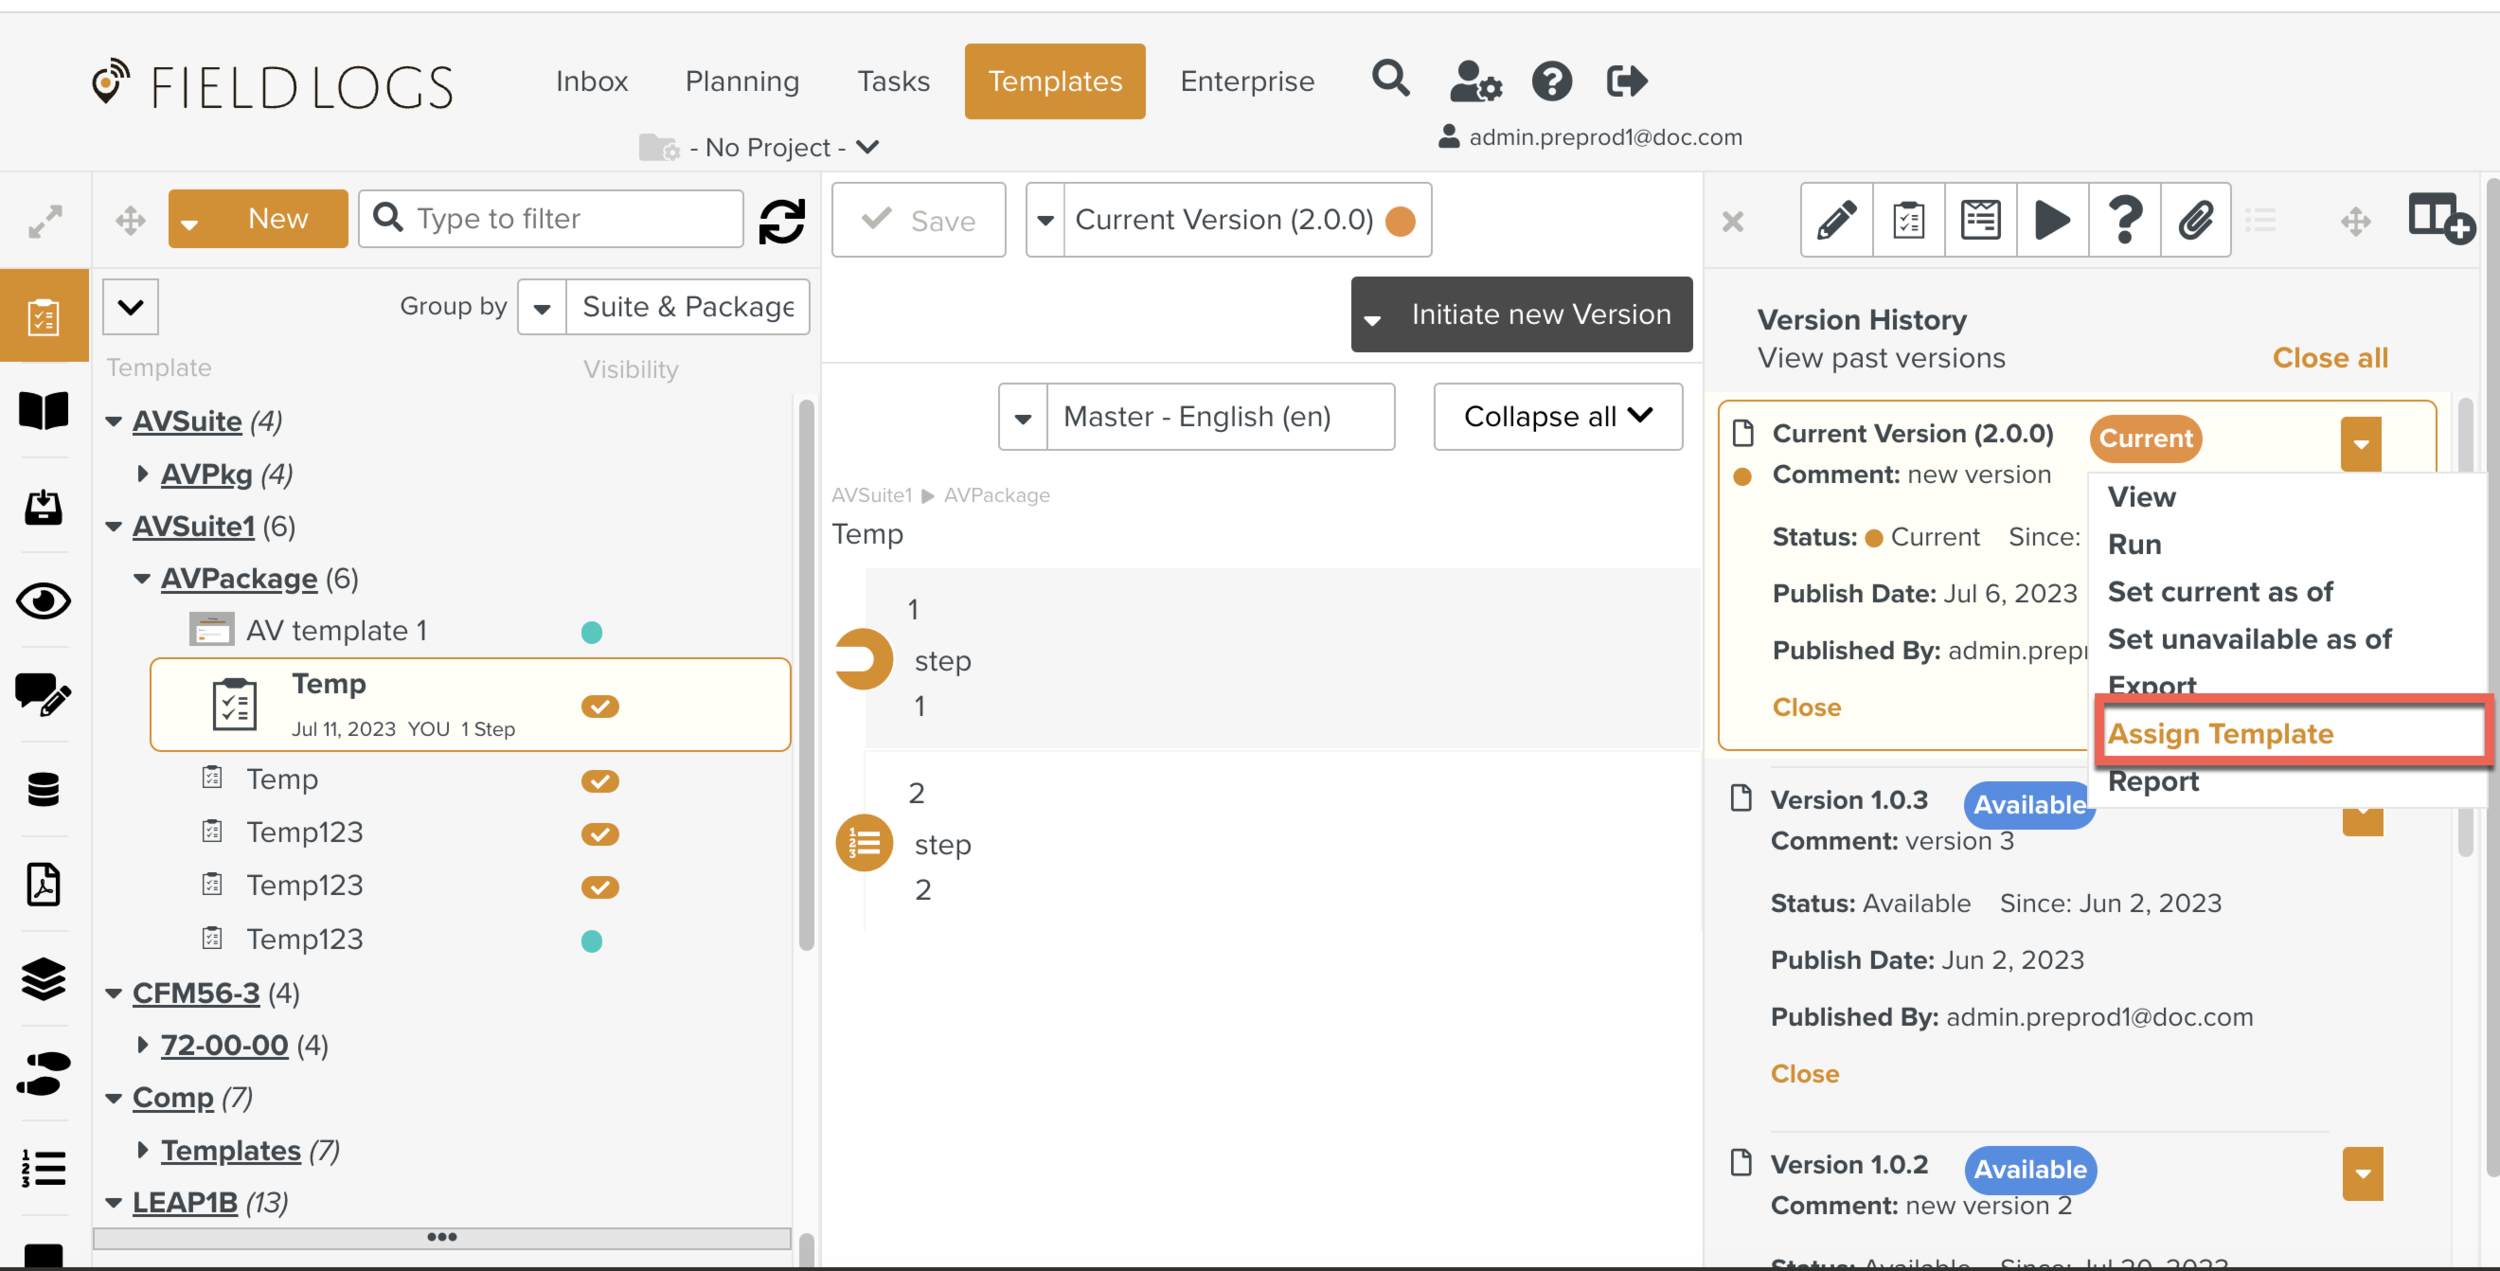This screenshot has height=1271, width=2500.
Task: Click the paperclip attachments icon
Action: pos(2195,220)
